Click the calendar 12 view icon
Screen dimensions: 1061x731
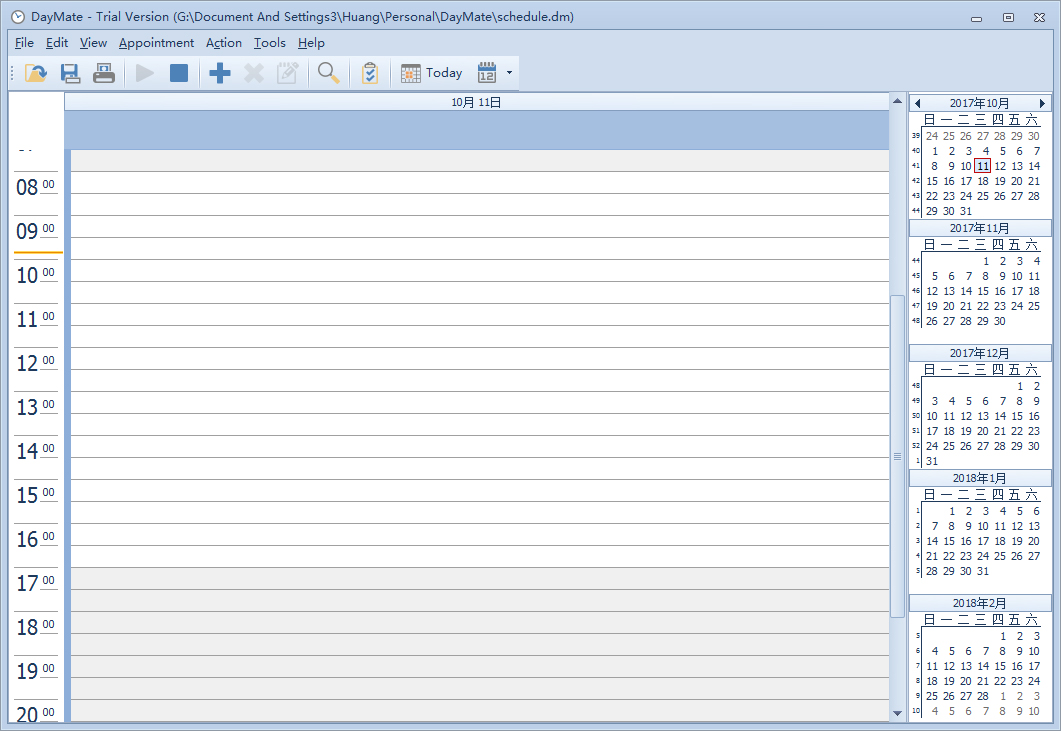[487, 72]
